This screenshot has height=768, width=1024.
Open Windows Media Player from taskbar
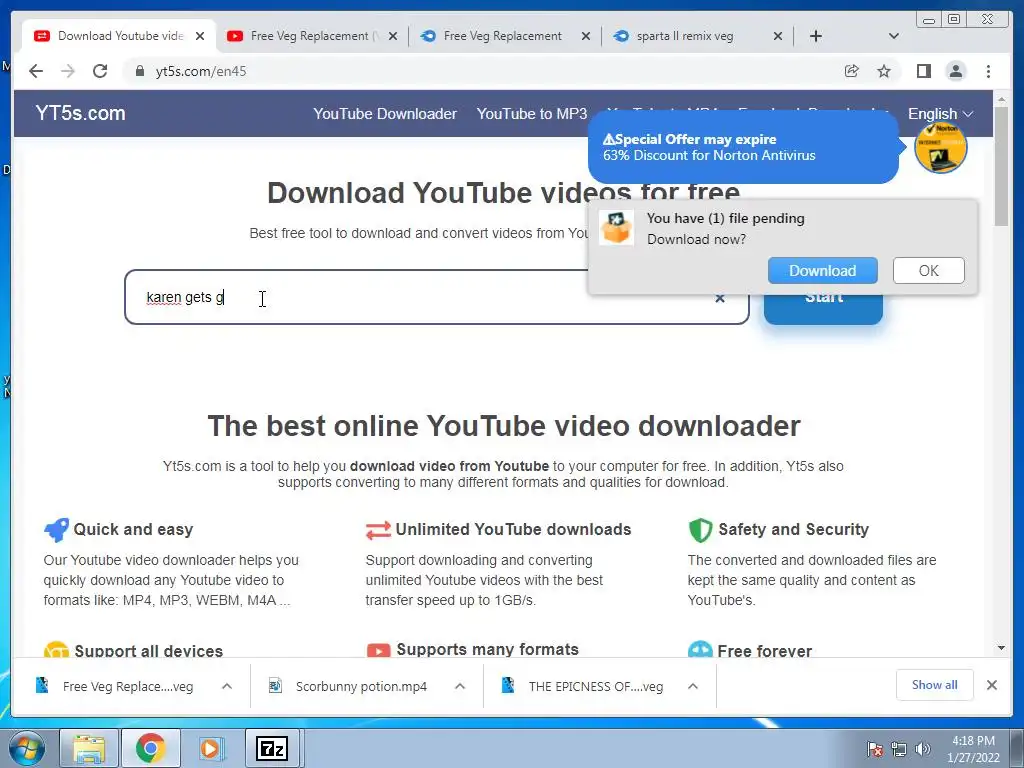coord(211,748)
